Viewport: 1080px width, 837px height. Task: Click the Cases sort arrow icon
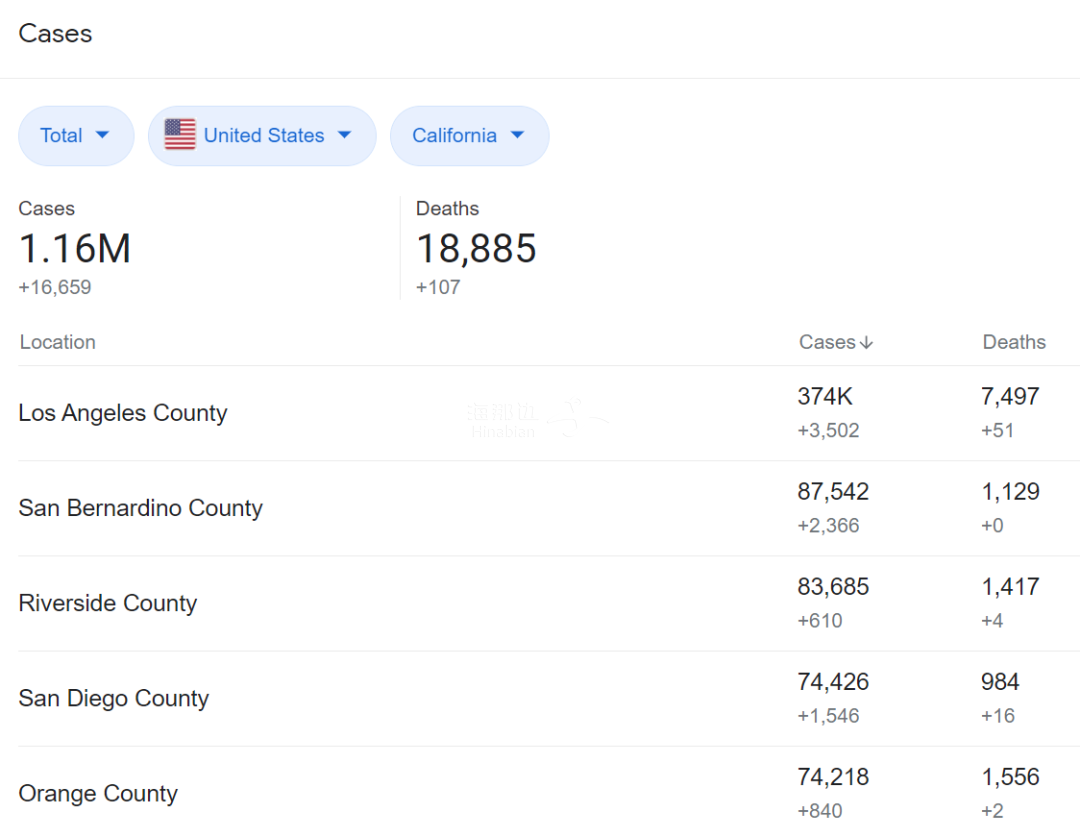pos(866,343)
